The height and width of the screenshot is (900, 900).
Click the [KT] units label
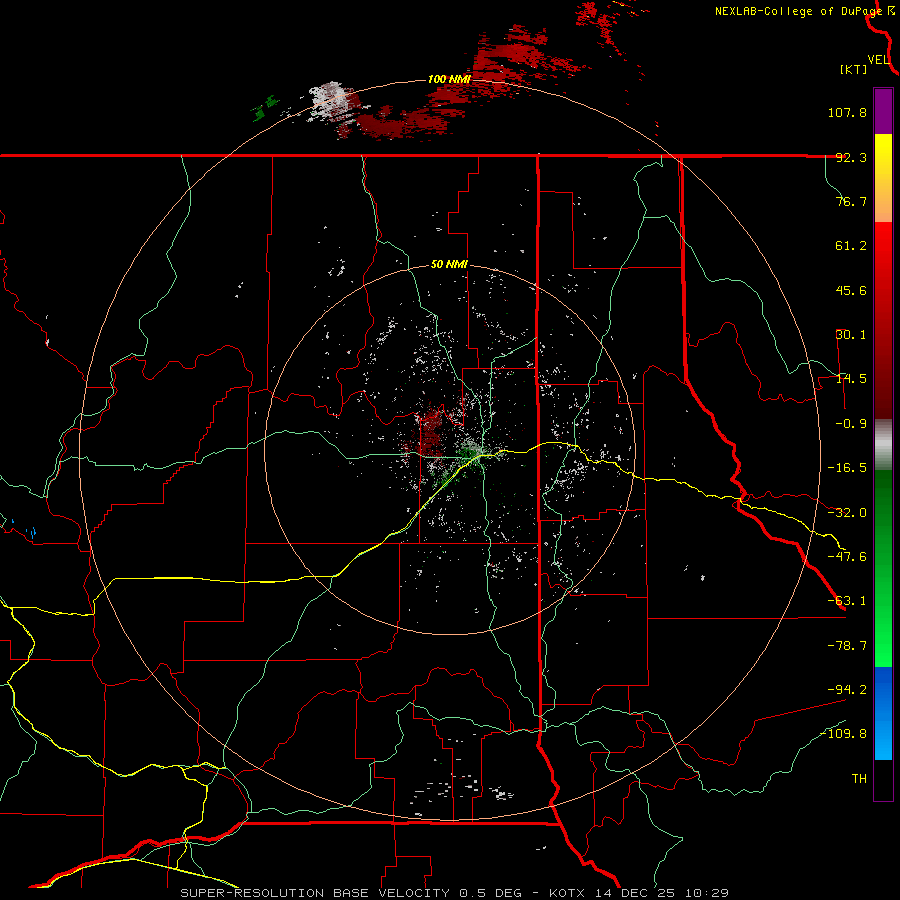[x=854, y=69]
